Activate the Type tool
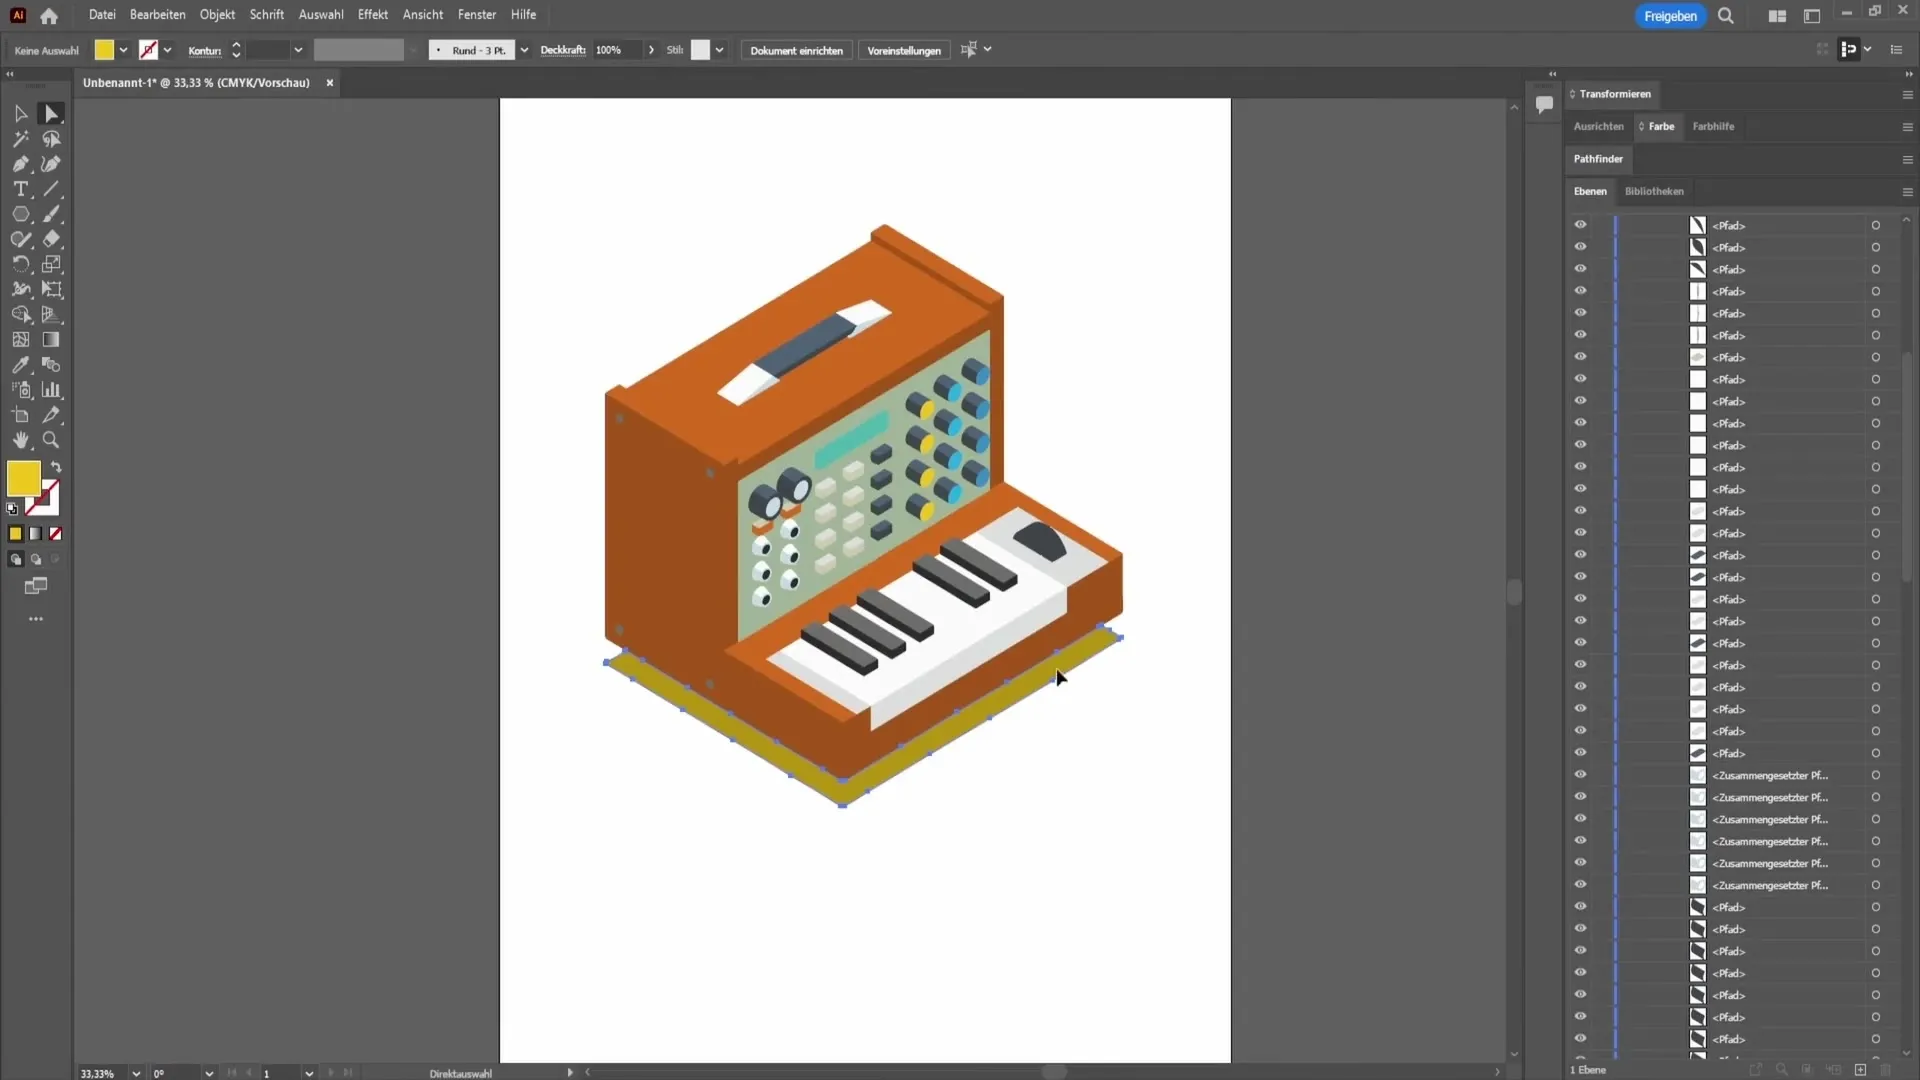This screenshot has width=1920, height=1080. [21, 189]
